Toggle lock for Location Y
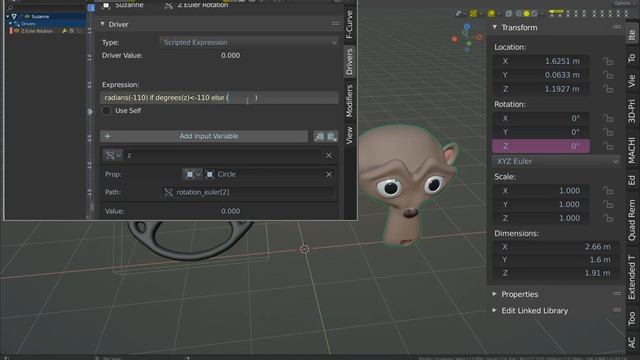 click(x=608, y=75)
